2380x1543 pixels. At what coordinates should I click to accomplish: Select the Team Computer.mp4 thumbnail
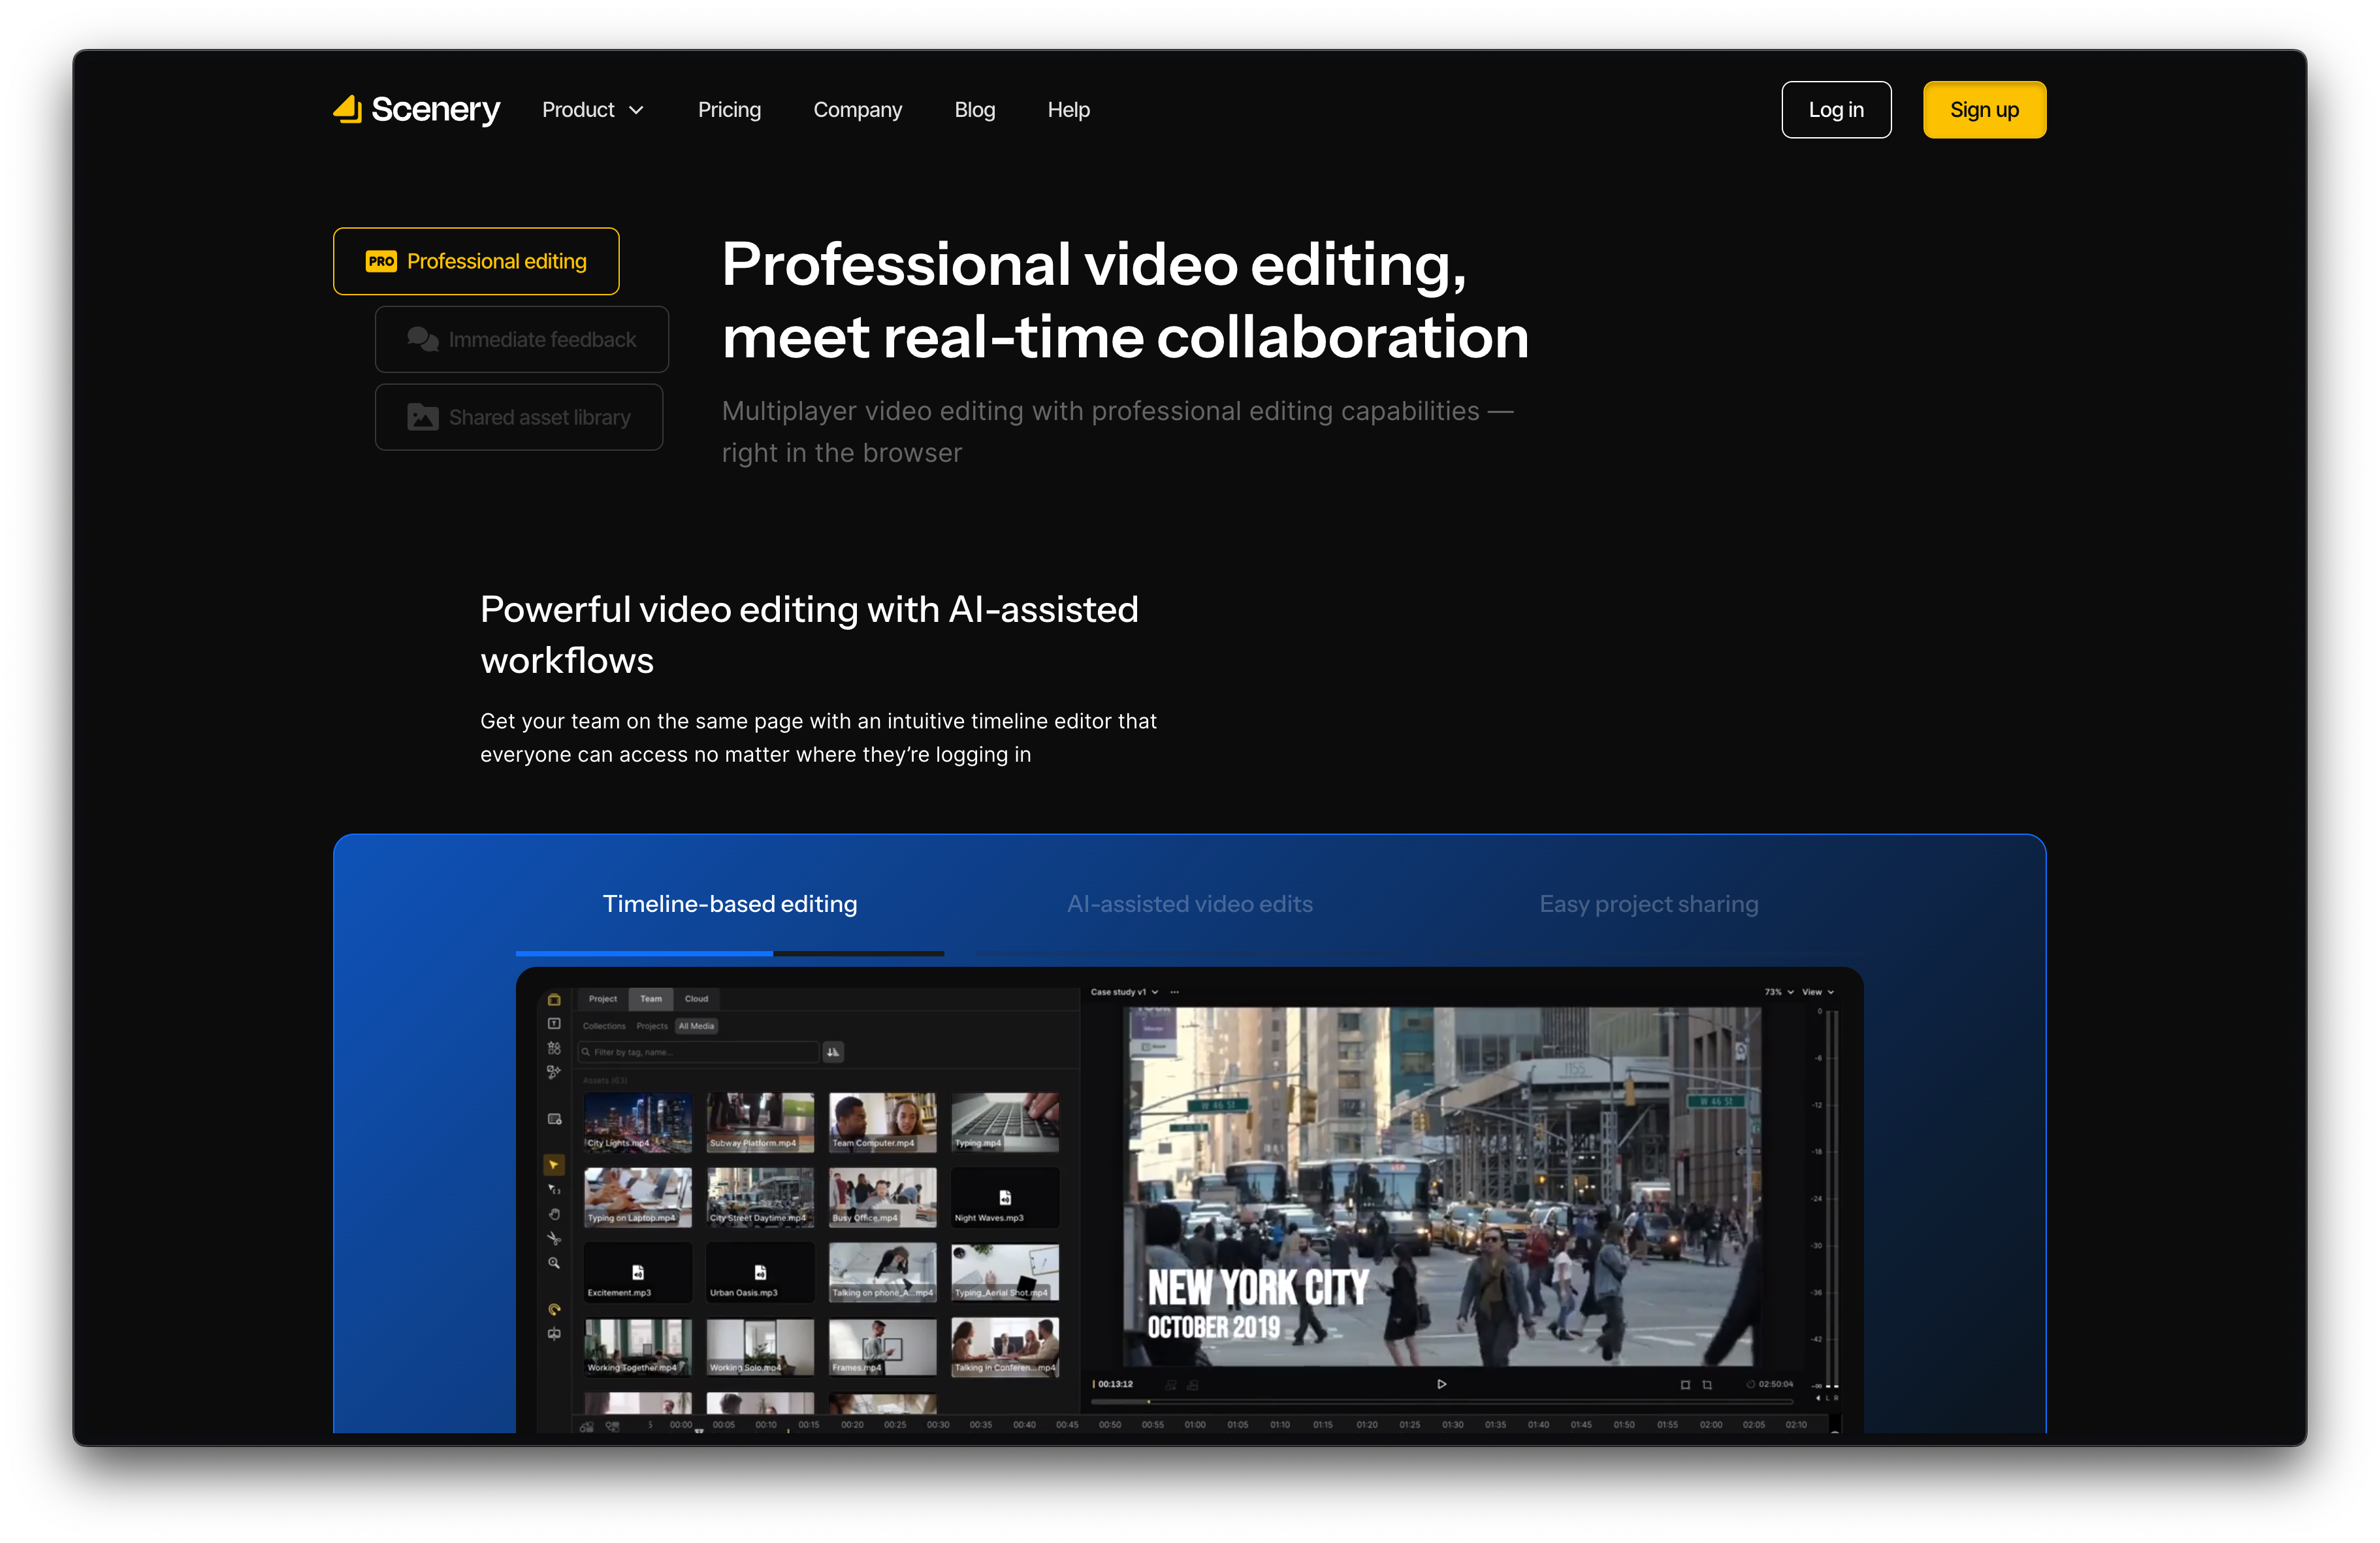(882, 1122)
